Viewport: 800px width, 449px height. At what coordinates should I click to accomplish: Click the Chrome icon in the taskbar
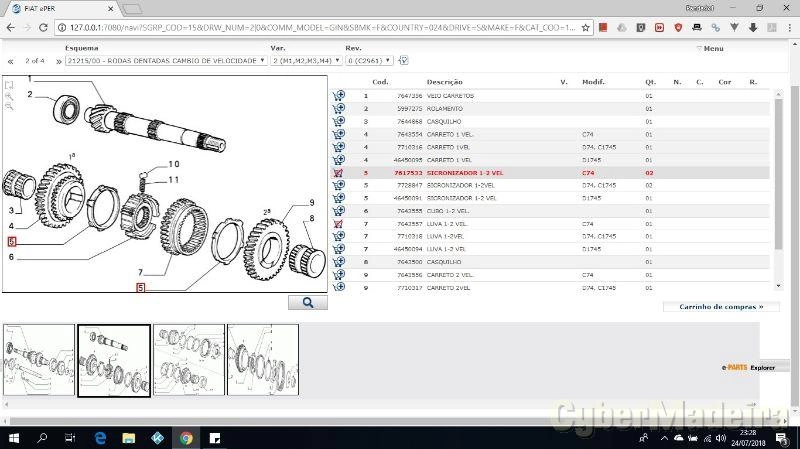186,438
